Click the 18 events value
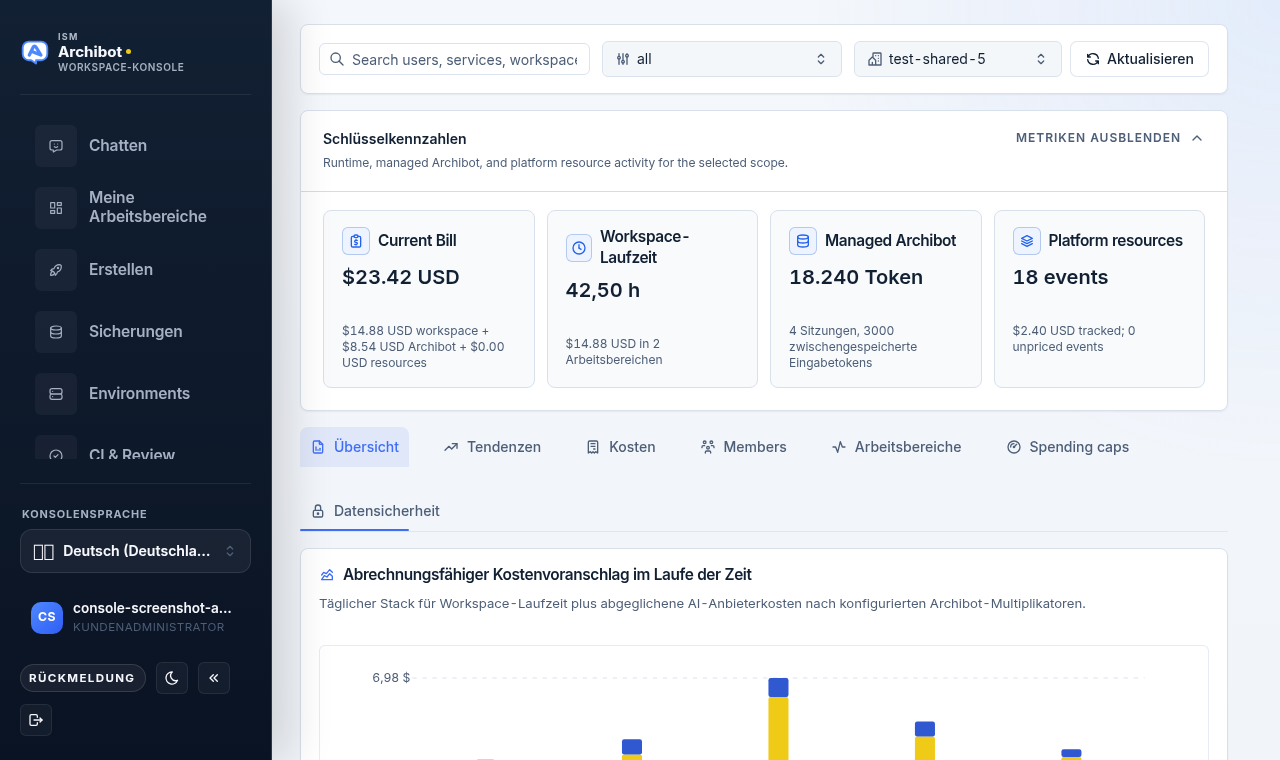Image resolution: width=1280 pixels, height=760 pixels. pos(1061,277)
